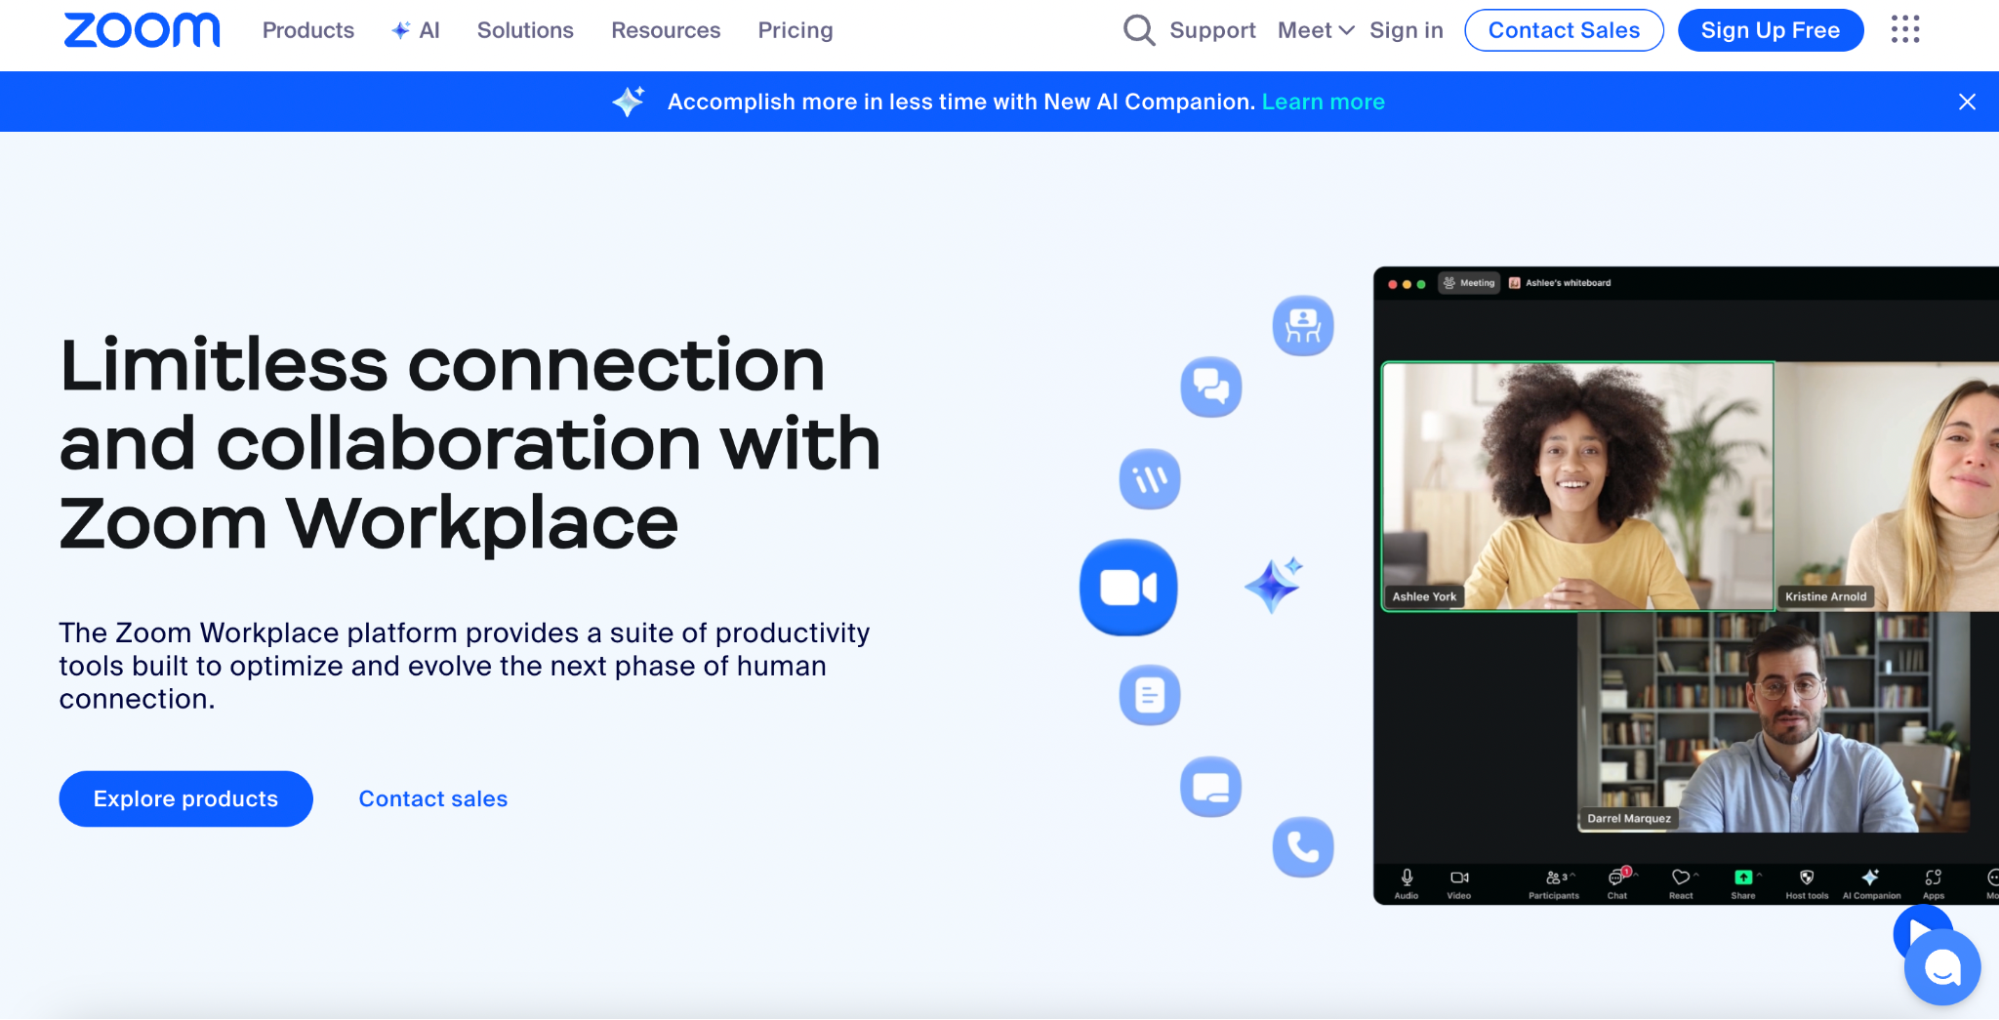Click the Video camera in meeting toolbar
Viewport: 1999px width, 1020px height.
click(x=1459, y=883)
